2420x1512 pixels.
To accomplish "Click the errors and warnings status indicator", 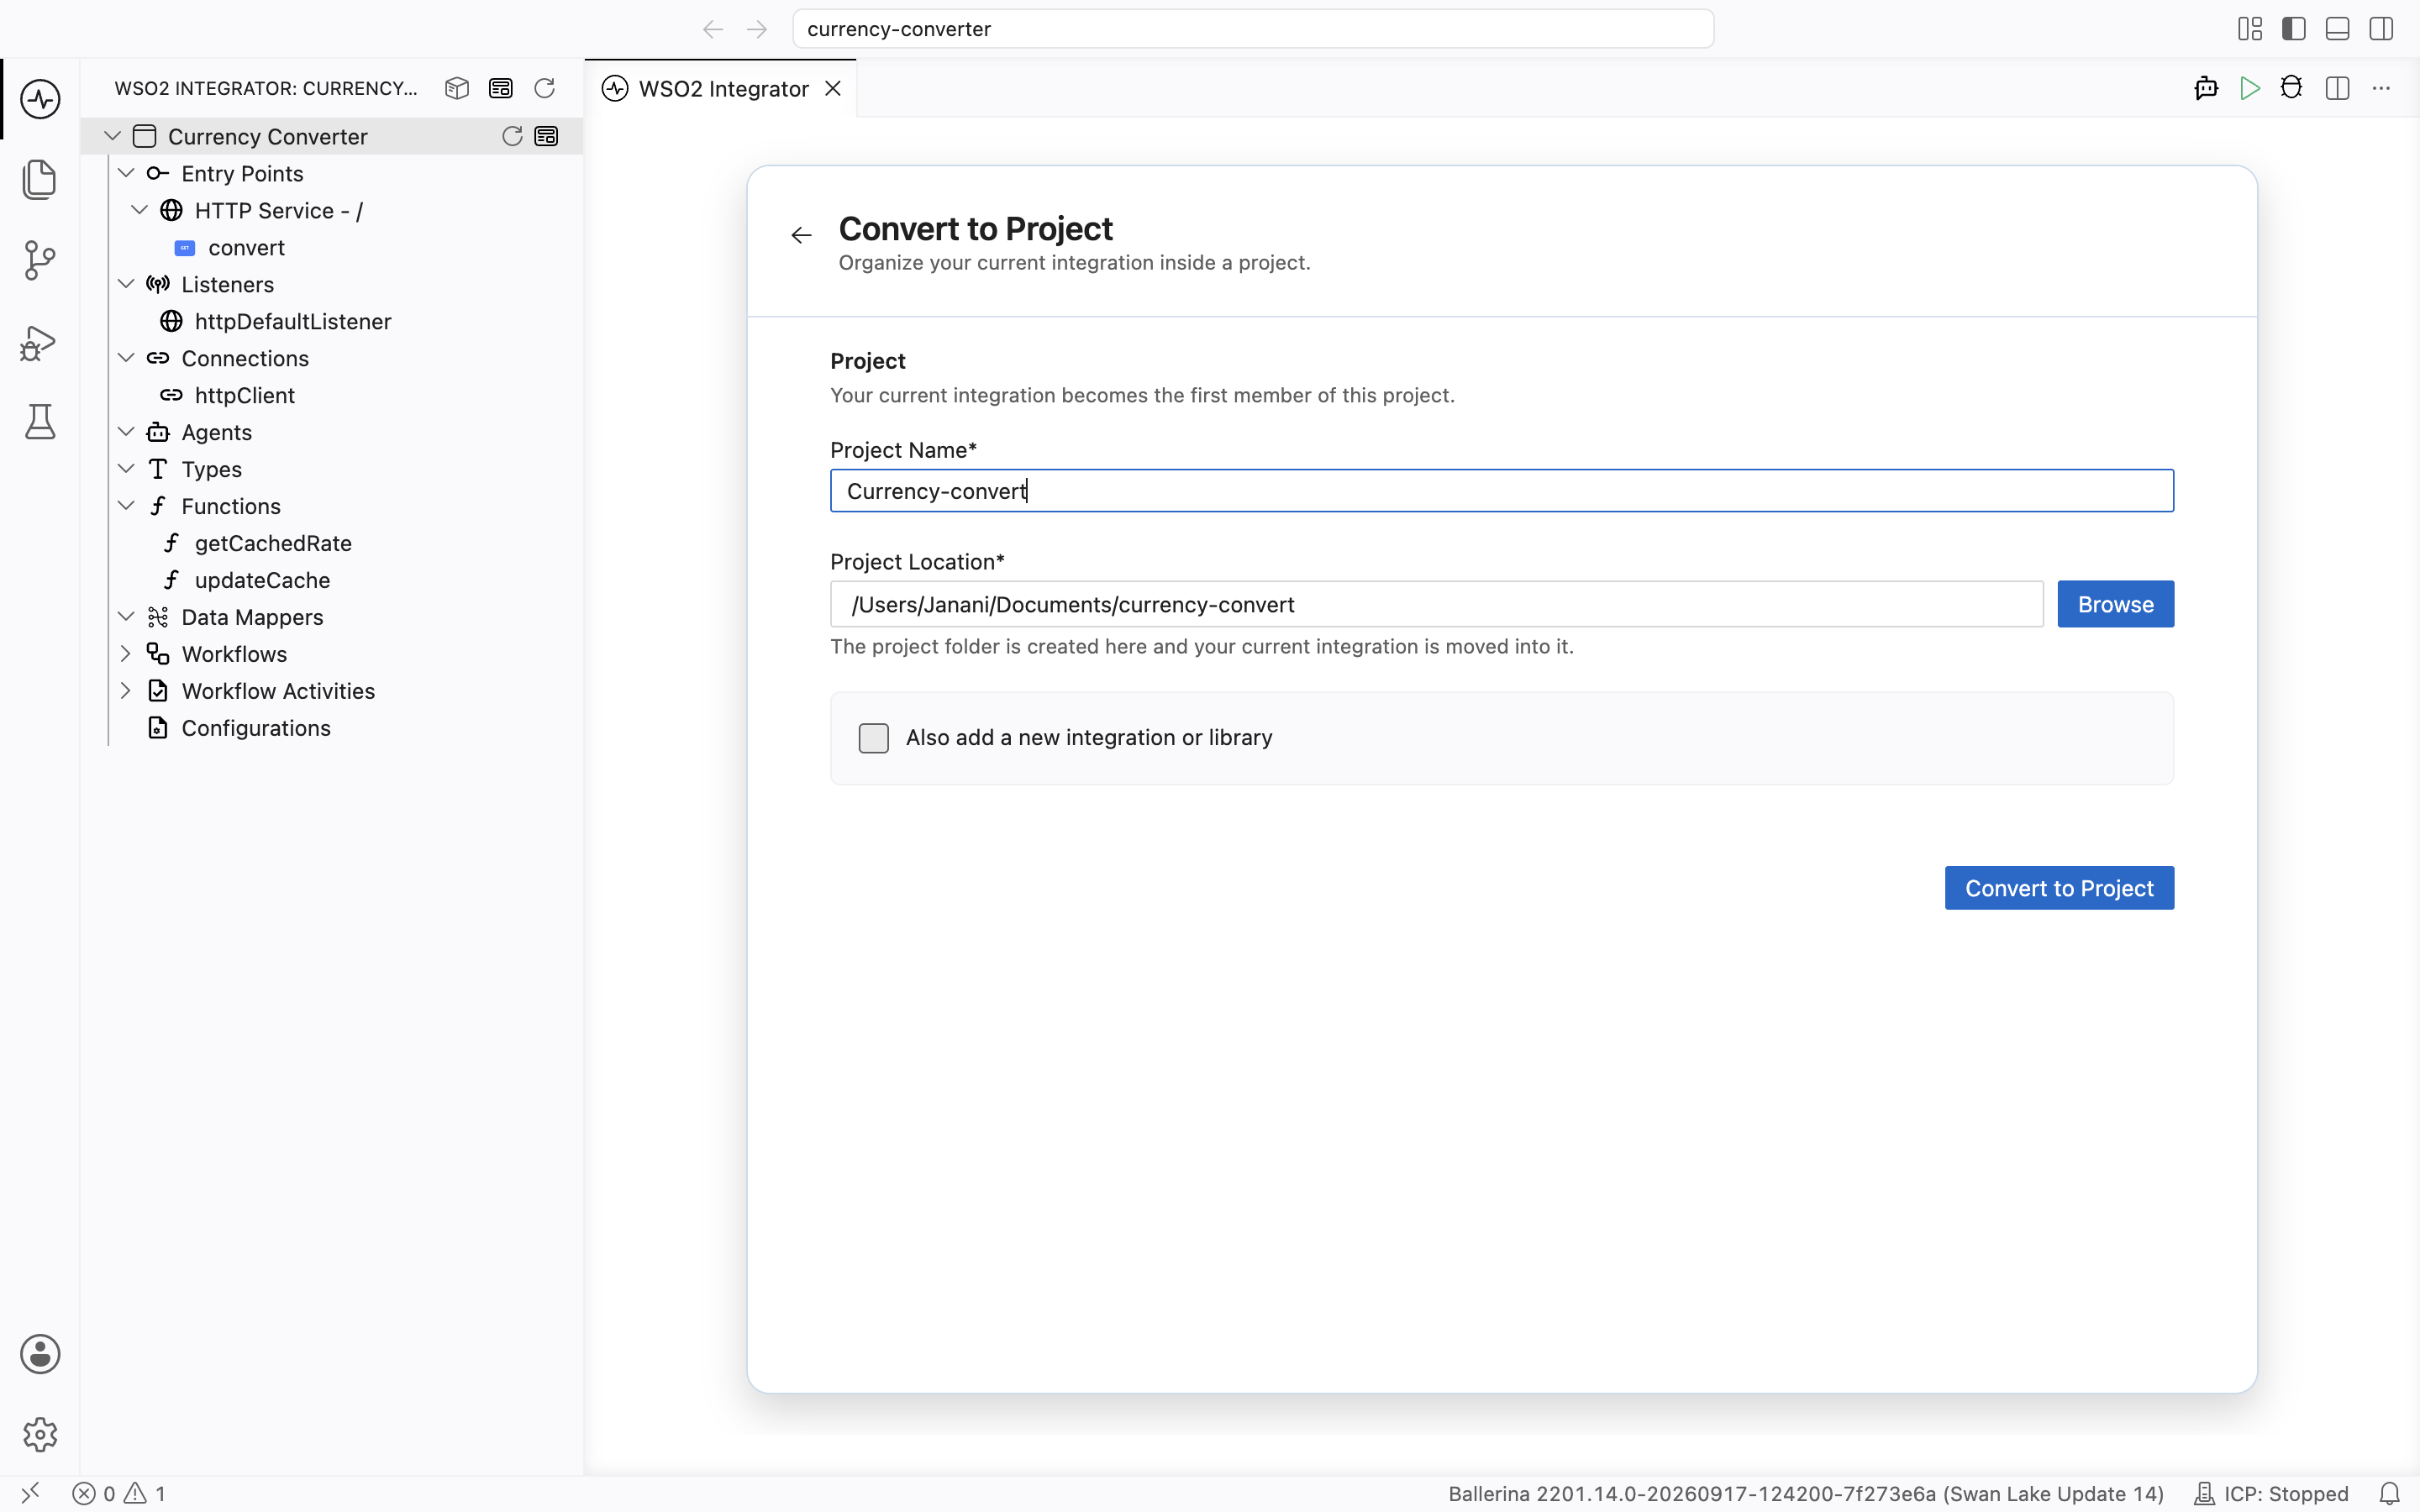I will (x=119, y=1494).
